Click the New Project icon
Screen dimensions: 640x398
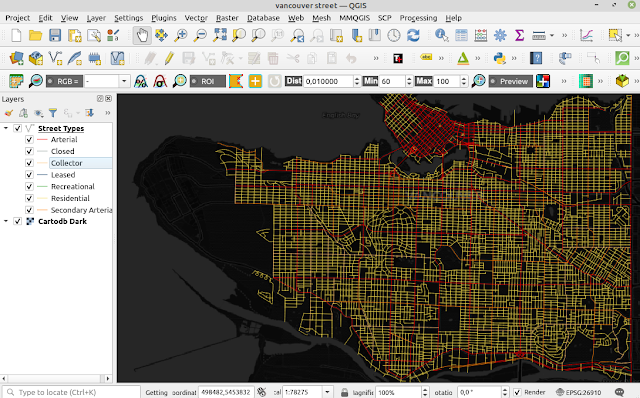tap(16, 36)
